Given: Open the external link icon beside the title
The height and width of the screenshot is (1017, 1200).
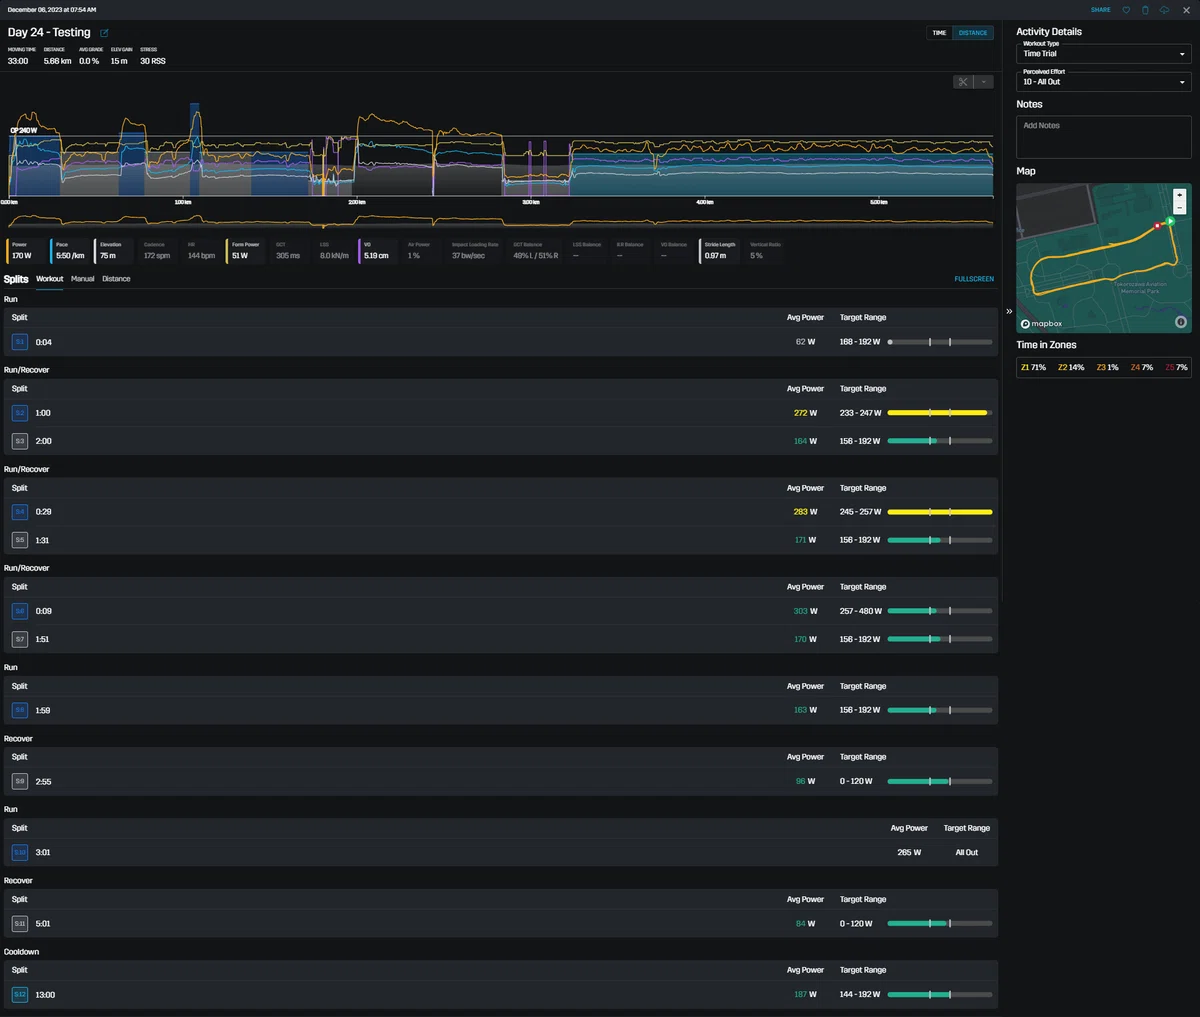Looking at the screenshot, I should point(104,33).
